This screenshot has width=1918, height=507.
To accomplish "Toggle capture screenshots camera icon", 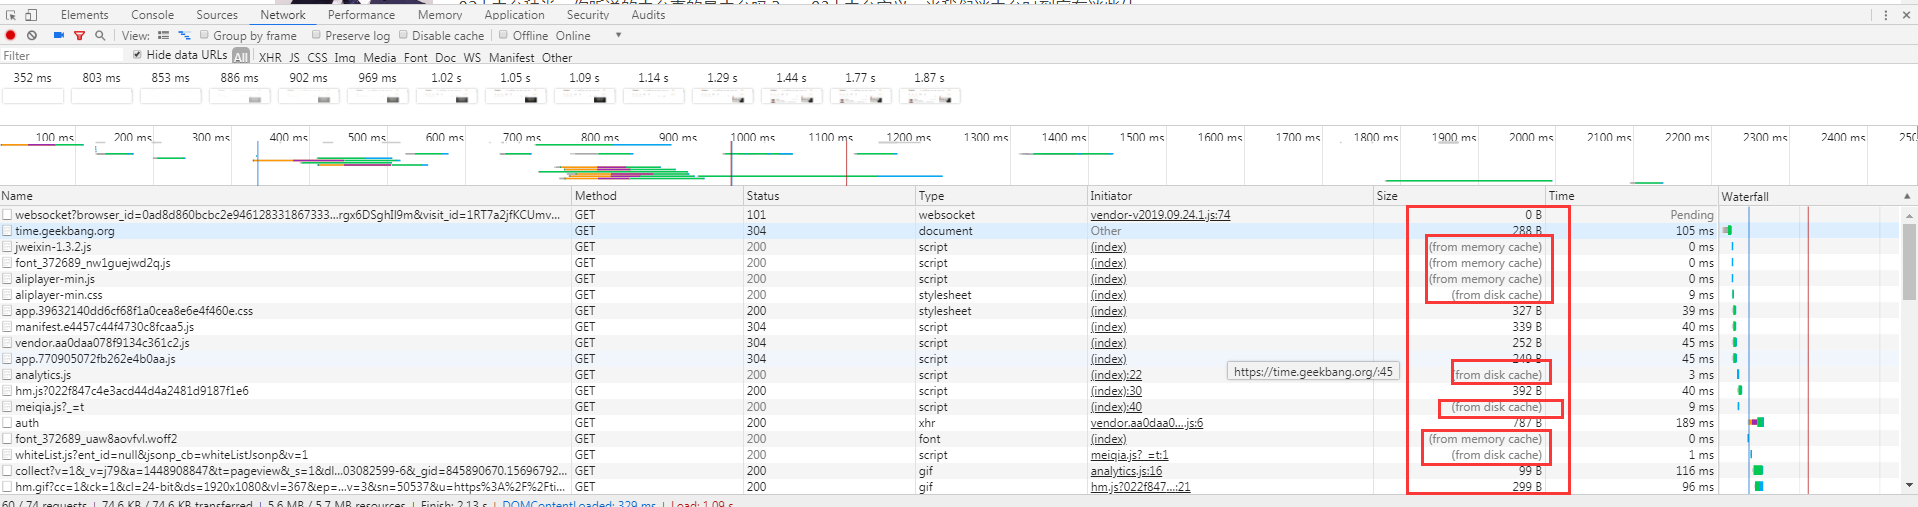I will coord(59,36).
